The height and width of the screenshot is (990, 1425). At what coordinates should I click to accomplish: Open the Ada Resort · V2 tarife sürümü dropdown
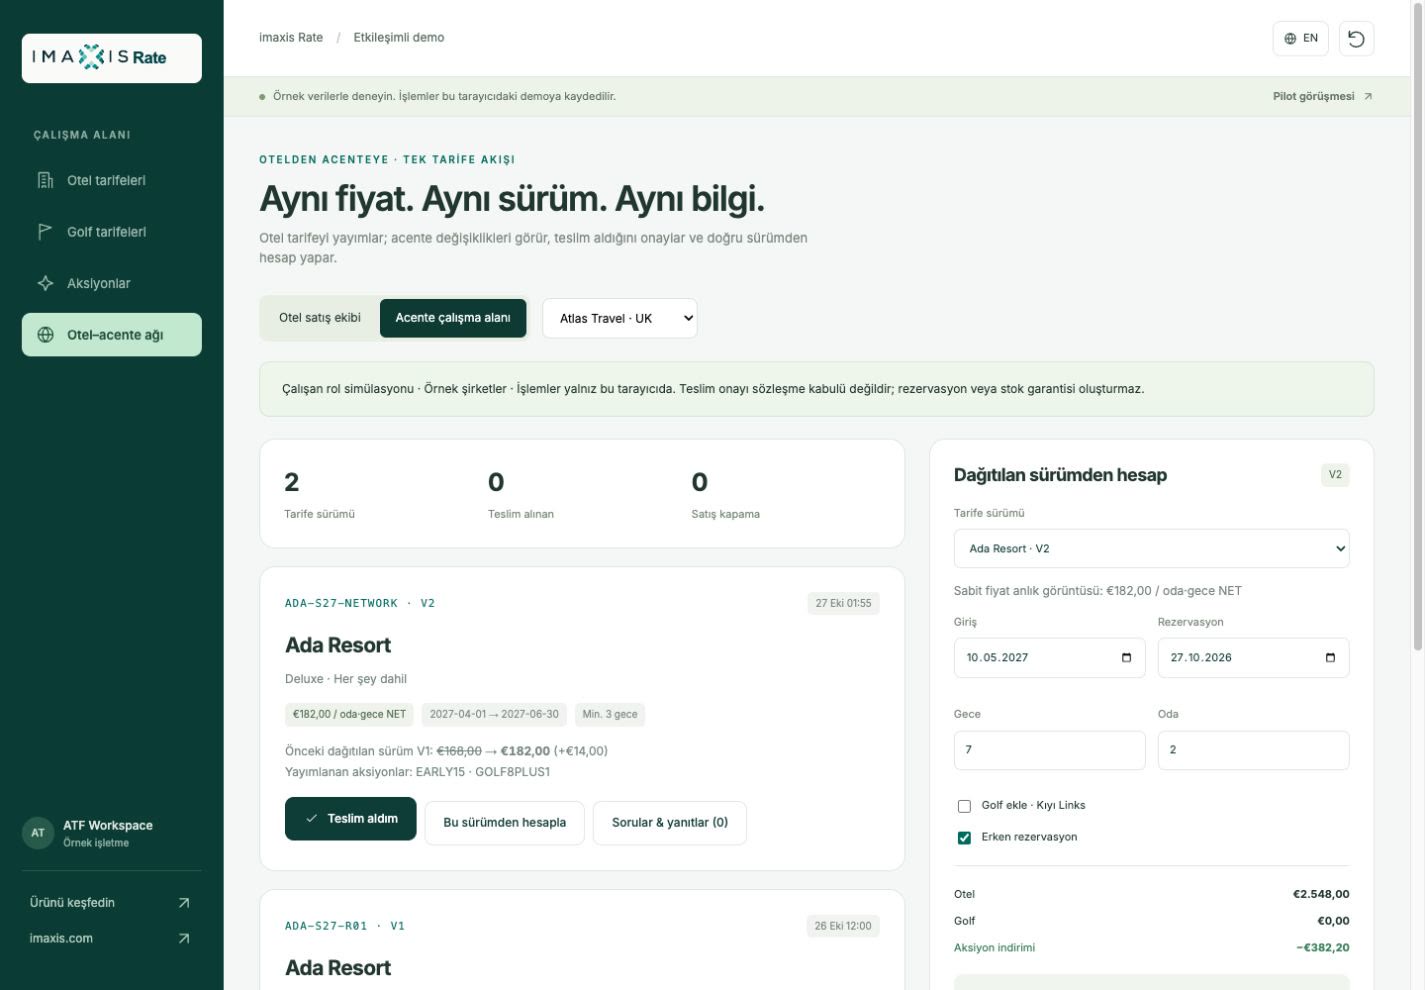tap(1151, 549)
